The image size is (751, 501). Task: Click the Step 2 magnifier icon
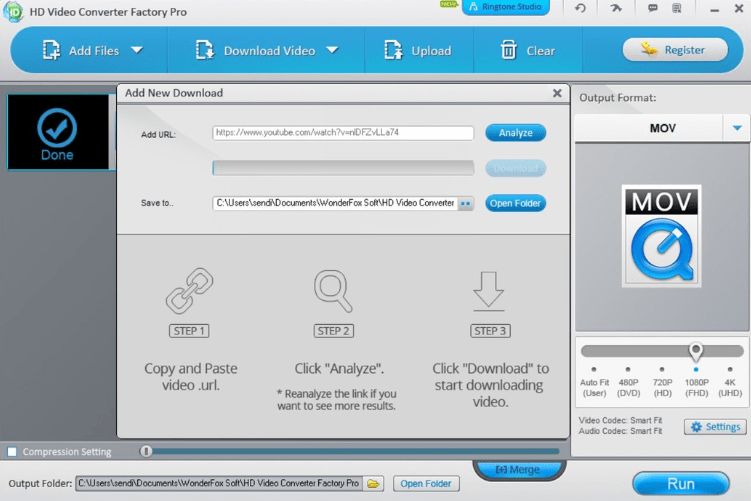pyautogui.click(x=333, y=291)
